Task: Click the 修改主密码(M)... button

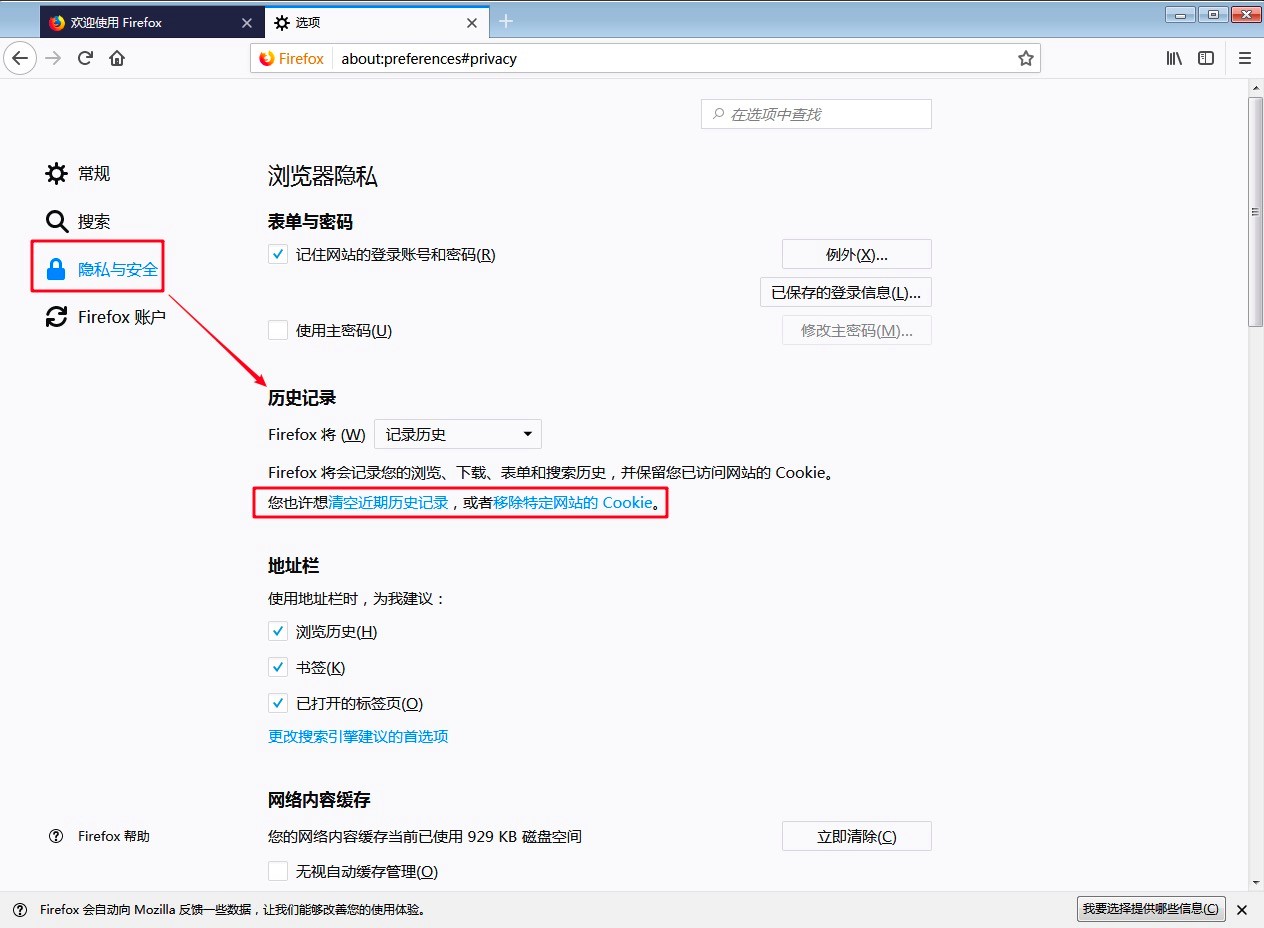Action: [857, 330]
